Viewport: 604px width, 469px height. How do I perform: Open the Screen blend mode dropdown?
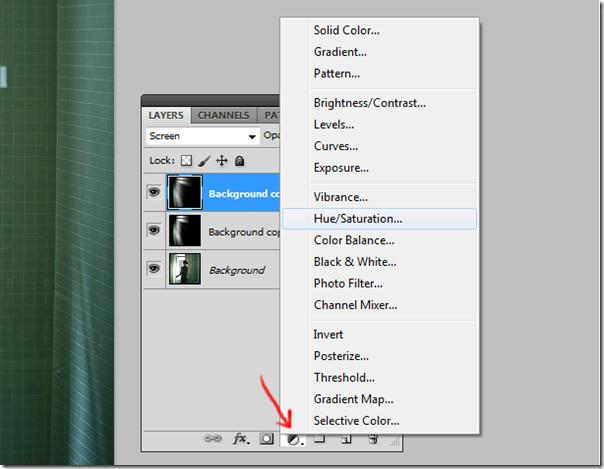(201, 136)
